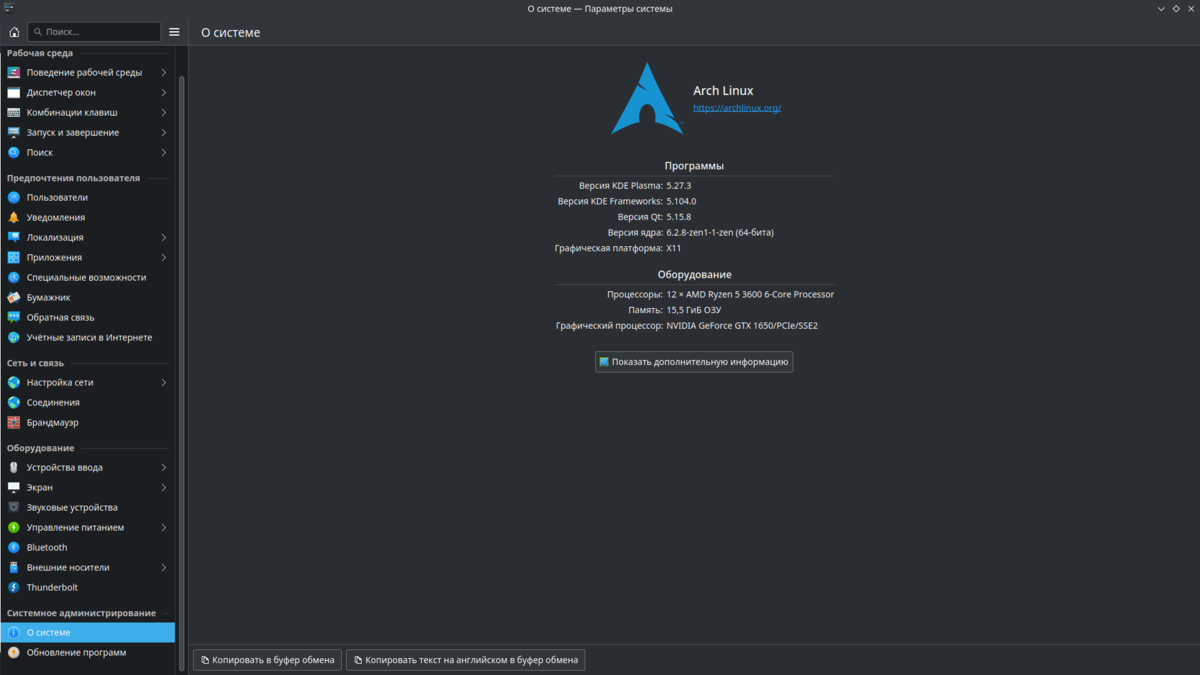Click the Соединения icon

coord(14,402)
